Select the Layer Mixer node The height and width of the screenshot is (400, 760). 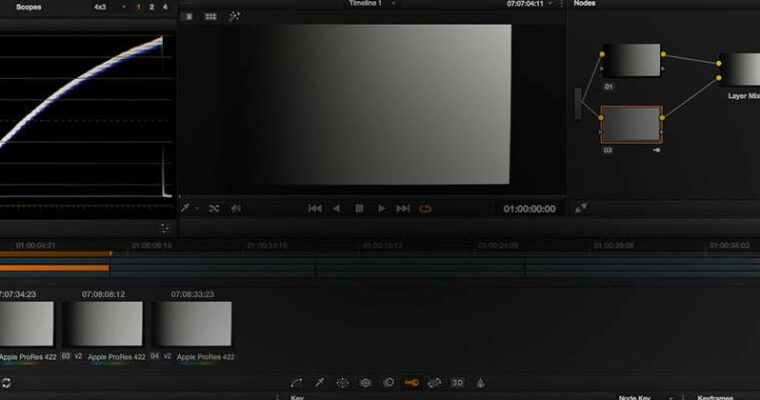pyautogui.click(x=740, y=70)
